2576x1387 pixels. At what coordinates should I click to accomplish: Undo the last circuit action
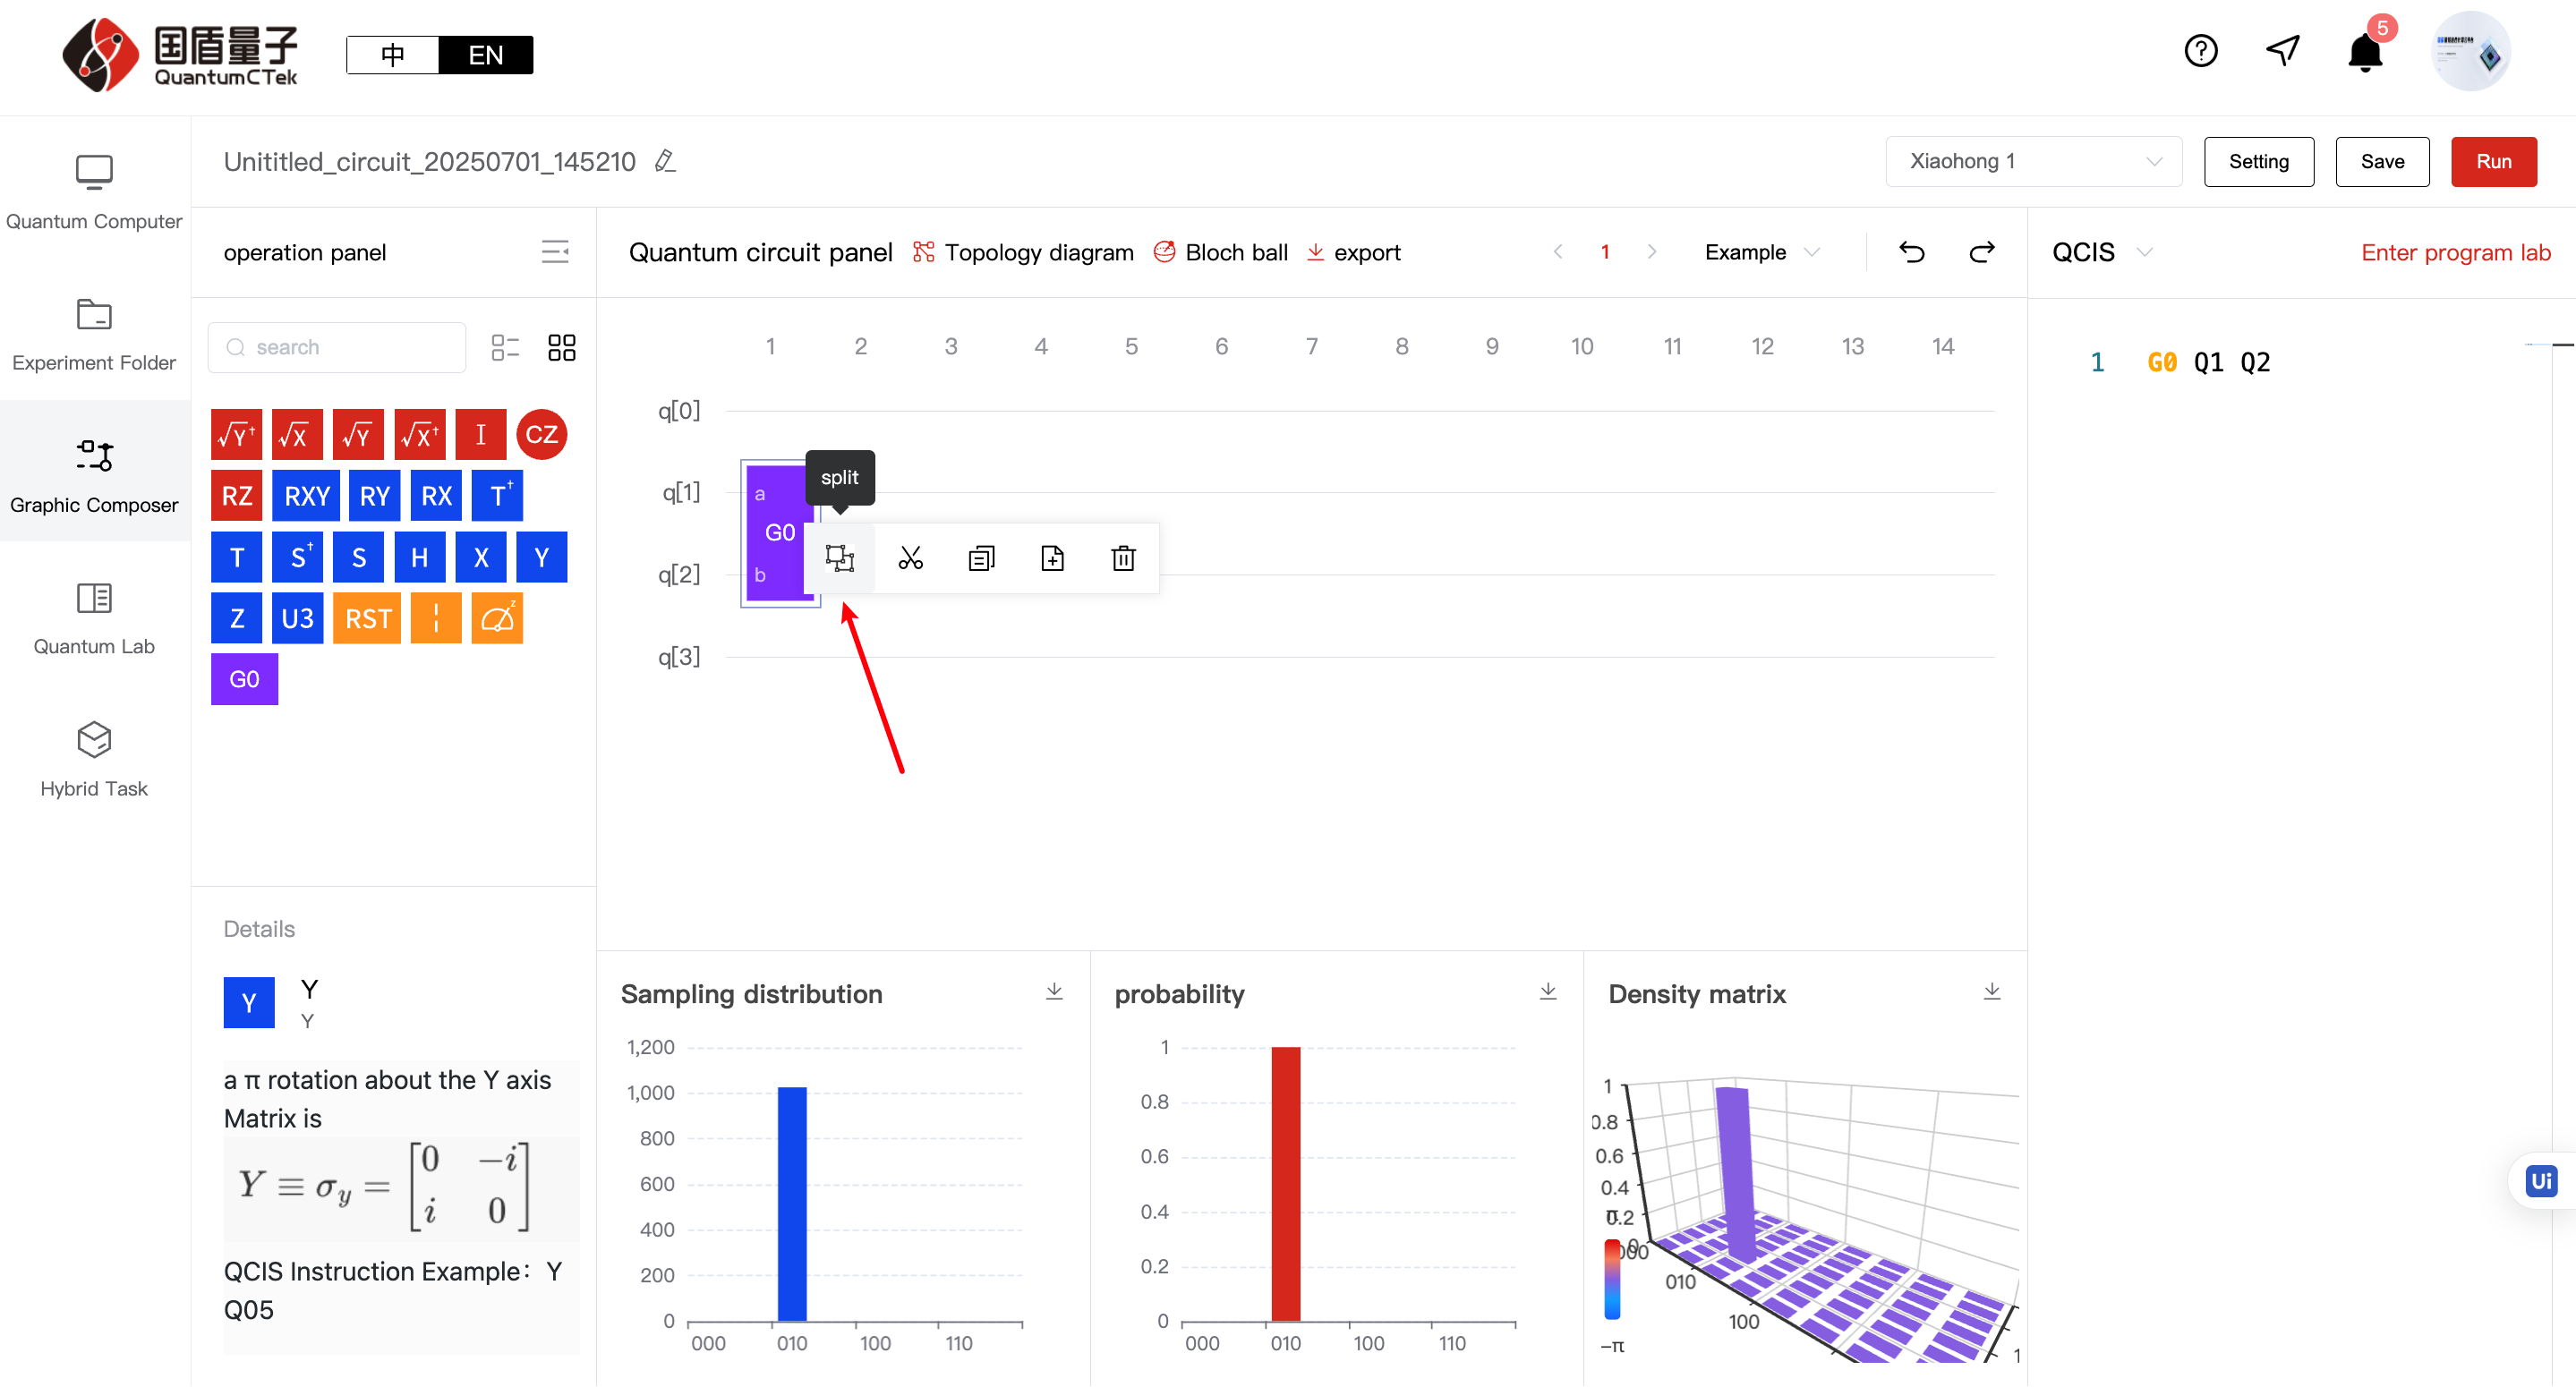(x=1911, y=252)
